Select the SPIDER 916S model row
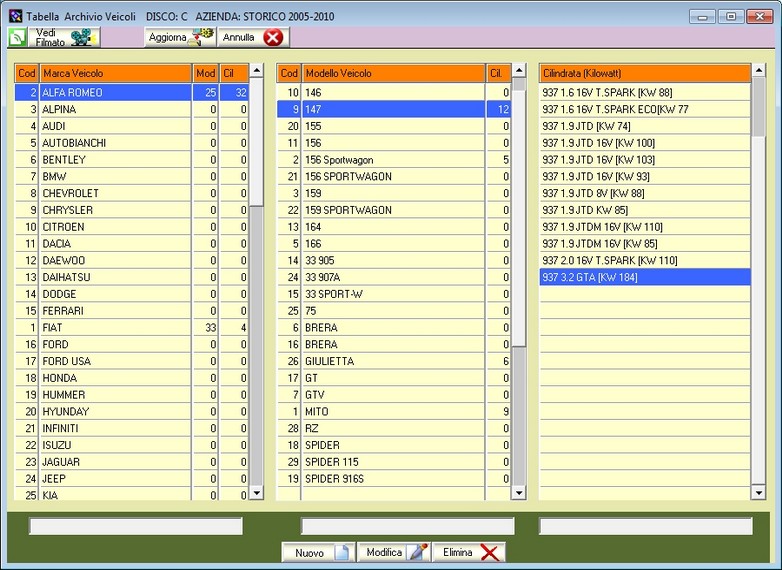The image size is (782, 570). pos(394,479)
